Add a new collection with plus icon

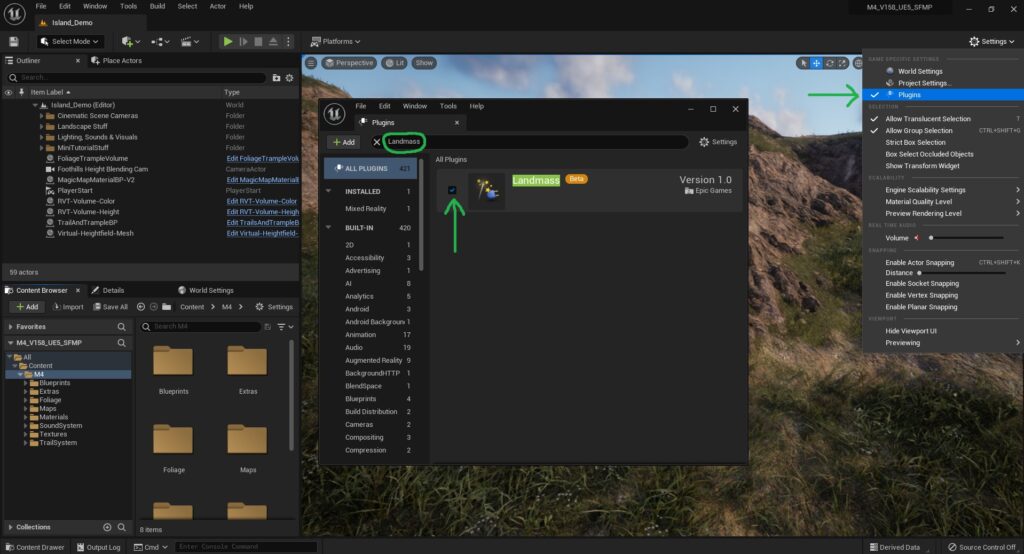coord(107,527)
